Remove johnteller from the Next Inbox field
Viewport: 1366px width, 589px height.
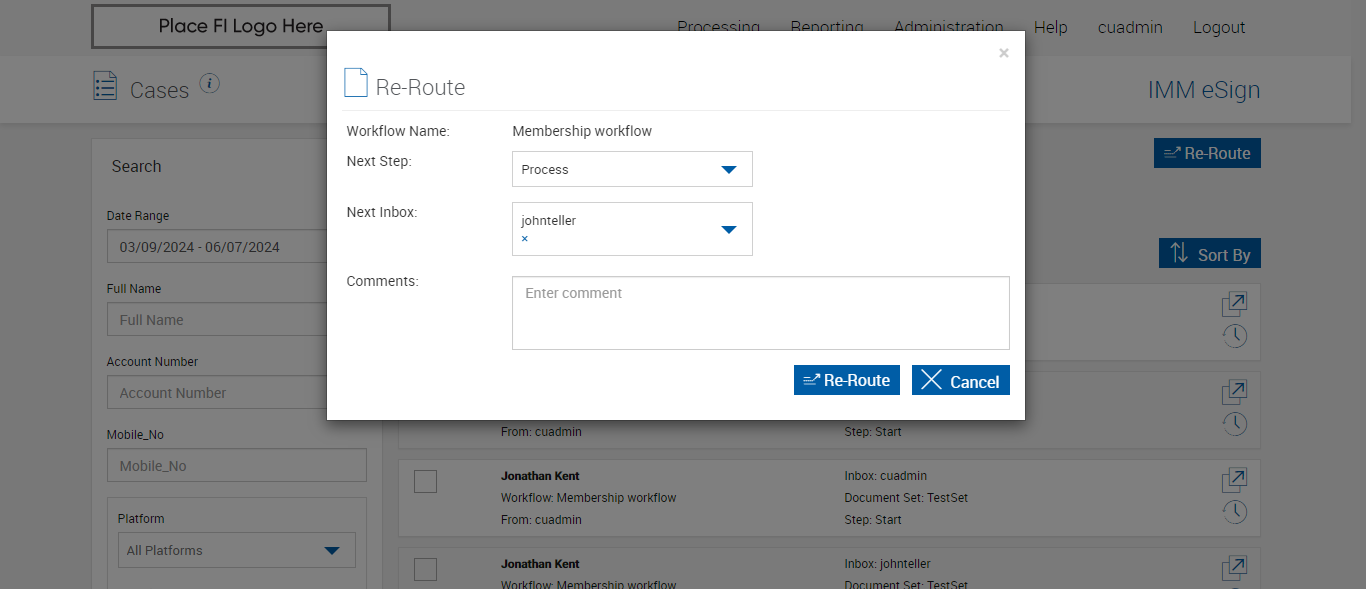tap(524, 239)
